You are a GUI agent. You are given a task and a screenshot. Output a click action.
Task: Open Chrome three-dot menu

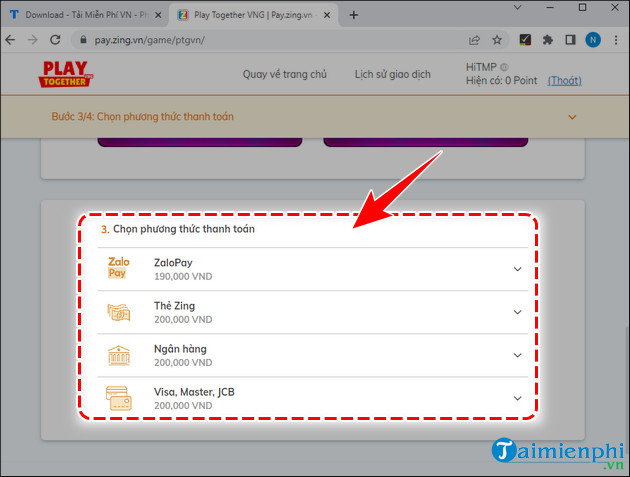click(x=616, y=40)
